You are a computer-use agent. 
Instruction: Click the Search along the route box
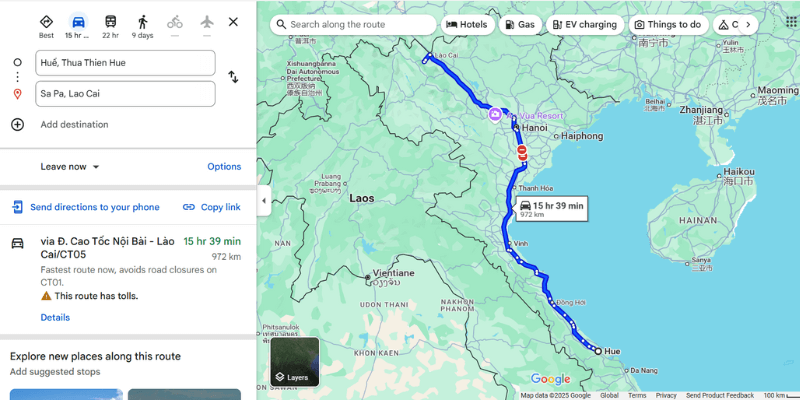point(353,24)
